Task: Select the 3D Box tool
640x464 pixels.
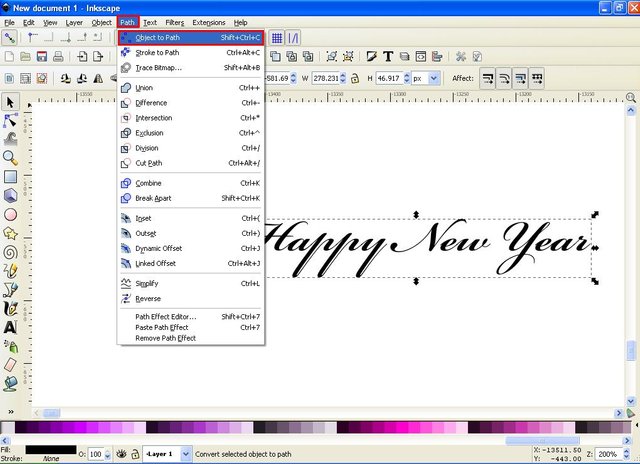Action: [10, 195]
